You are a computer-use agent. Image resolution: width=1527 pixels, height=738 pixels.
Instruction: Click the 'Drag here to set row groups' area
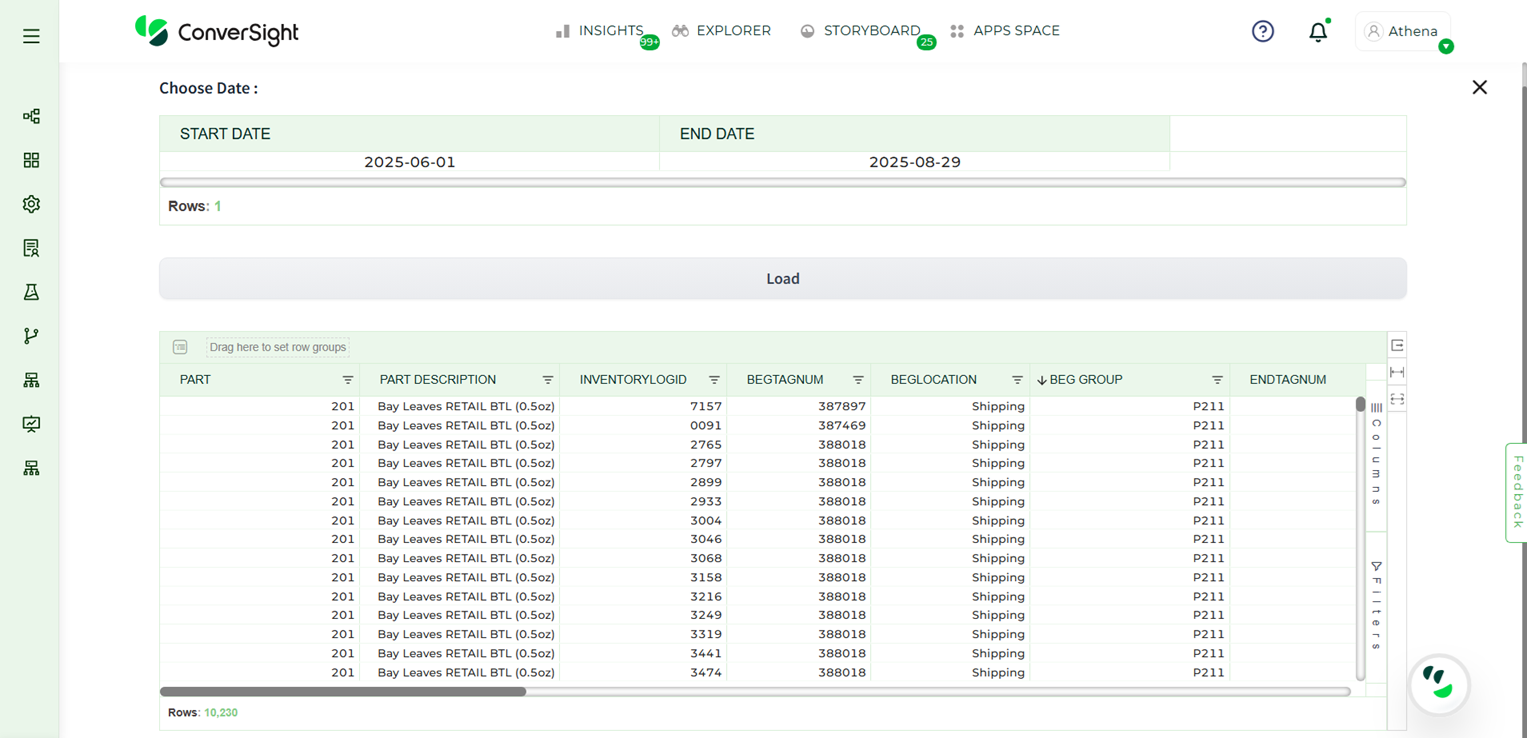click(278, 347)
